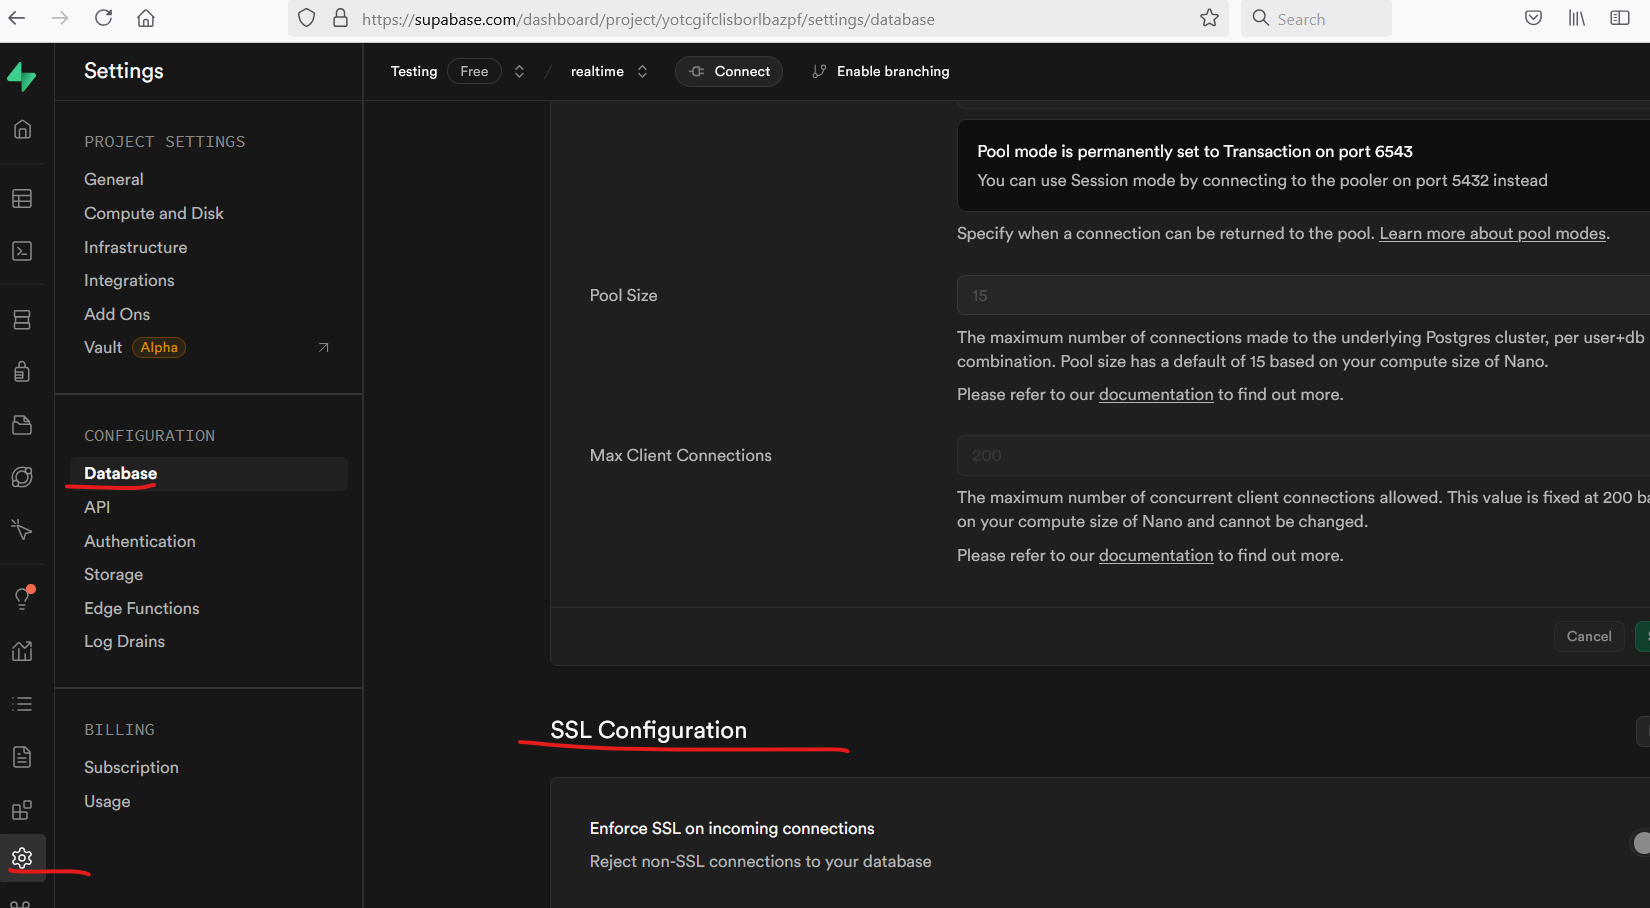
Task: Select API under Configuration
Action: (97, 507)
